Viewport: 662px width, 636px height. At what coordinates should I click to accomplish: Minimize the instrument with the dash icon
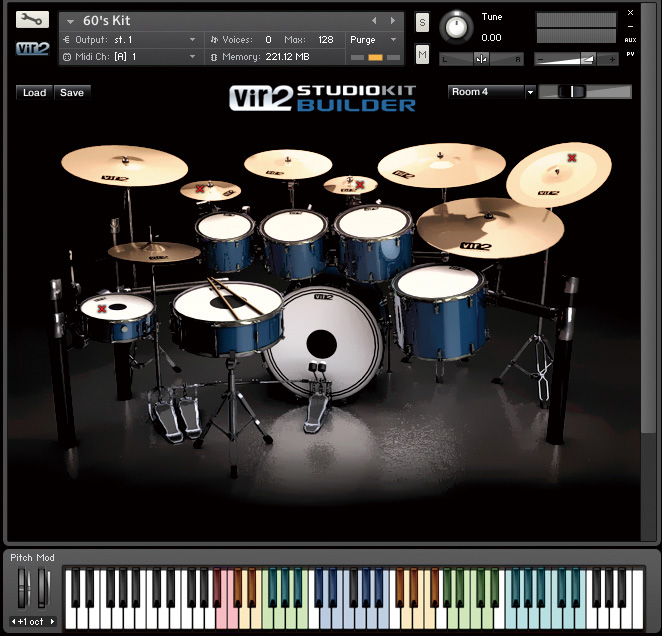[630, 27]
